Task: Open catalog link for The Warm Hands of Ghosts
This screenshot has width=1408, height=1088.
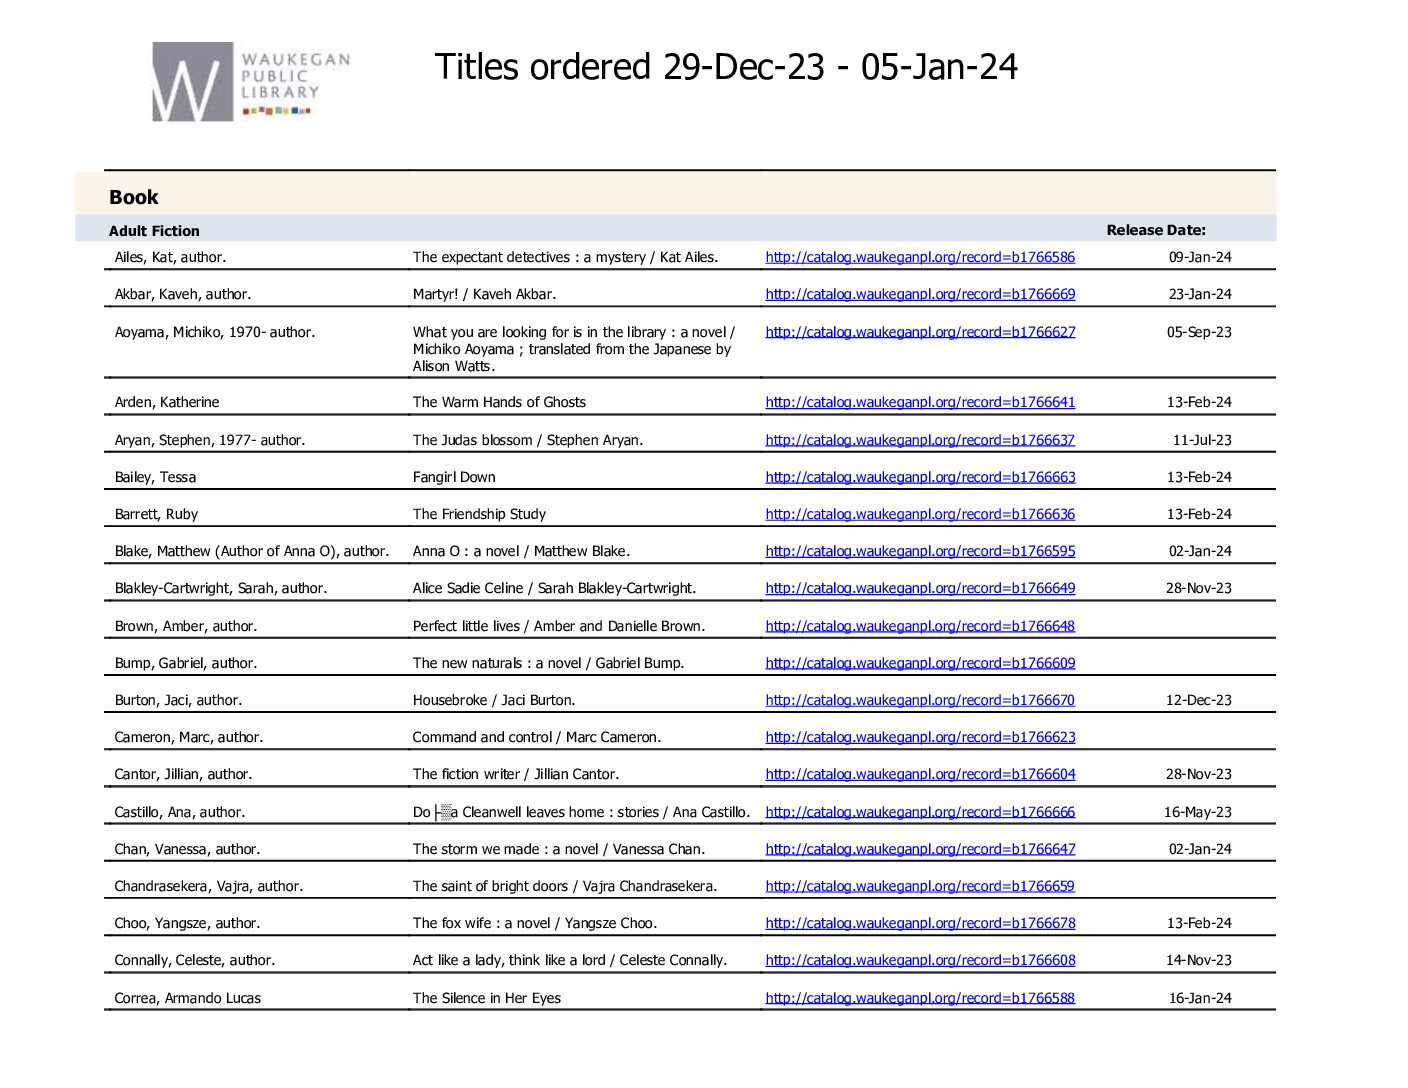Action: coord(920,402)
